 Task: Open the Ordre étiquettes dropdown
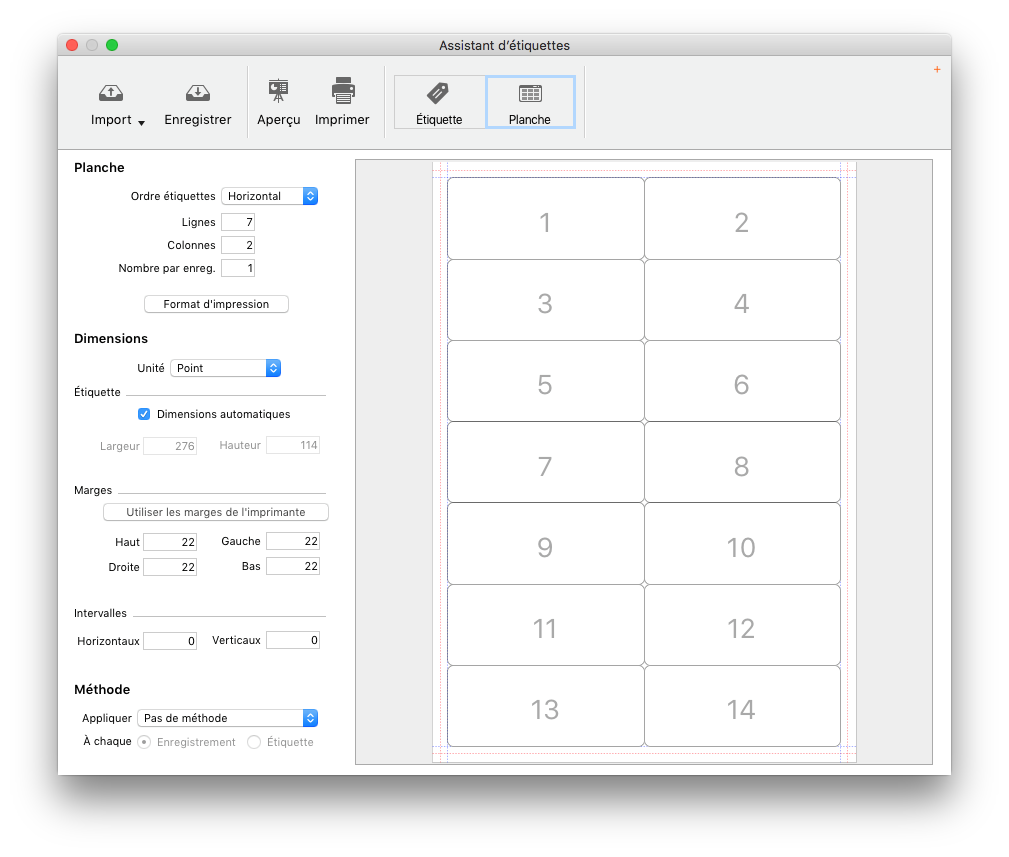[x=269, y=196]
